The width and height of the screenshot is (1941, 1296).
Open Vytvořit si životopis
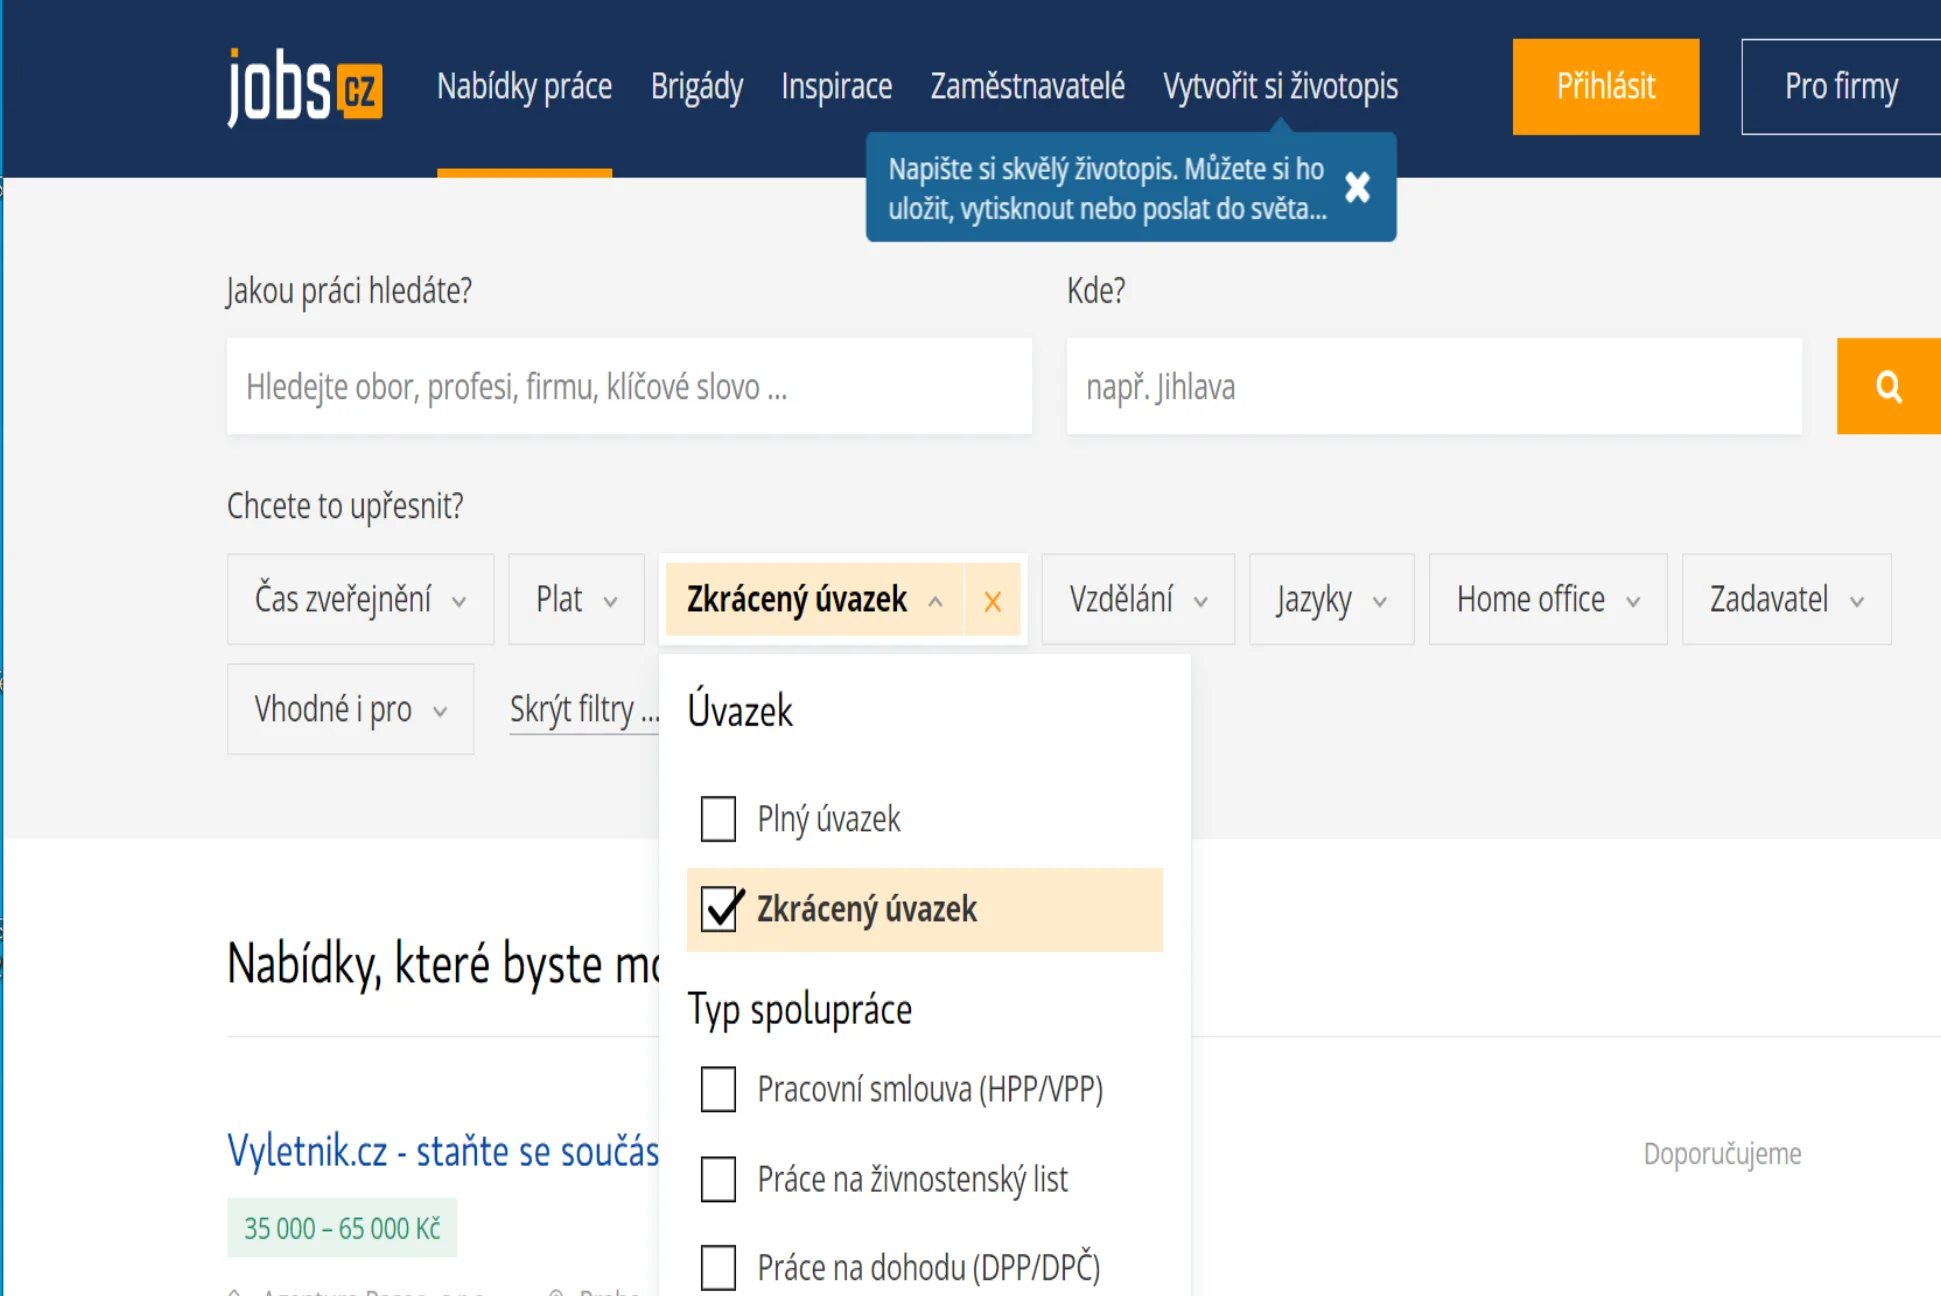[1280, 87]
